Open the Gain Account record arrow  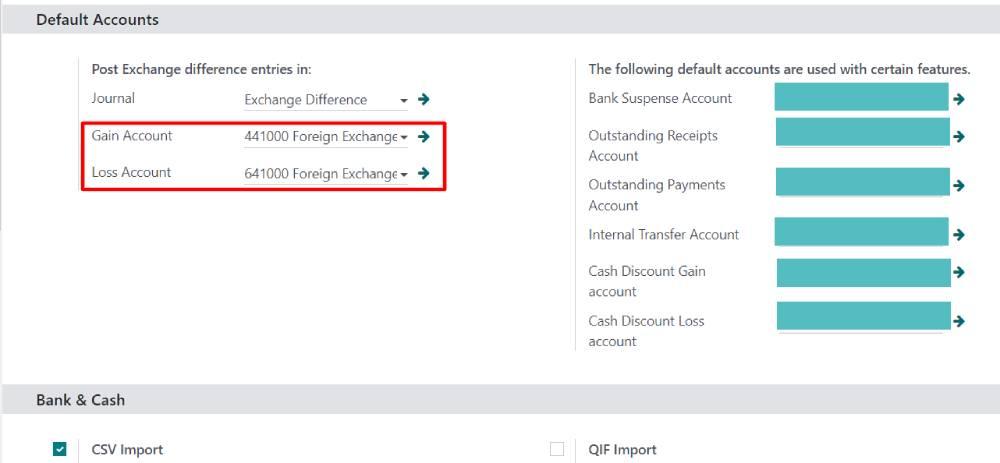pyautogui.click(x=423, y=136)
